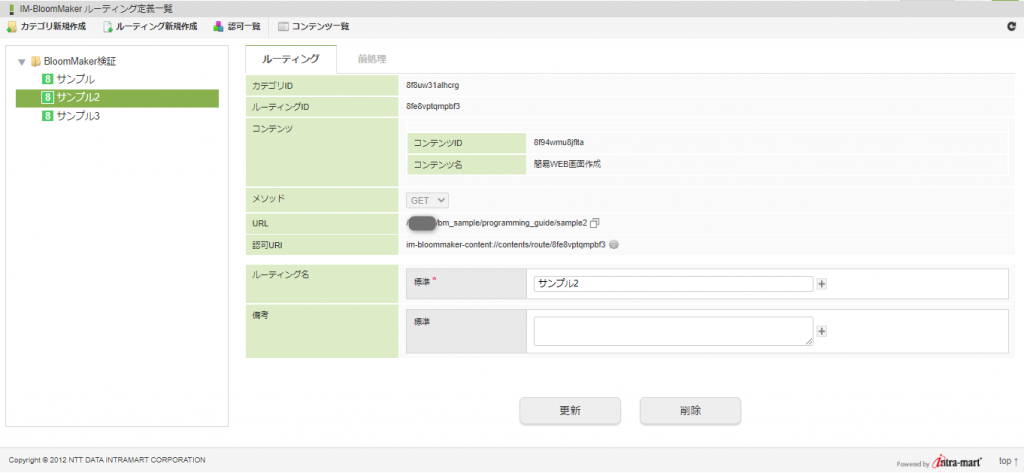Click the content ID value 8f94wmu8jflta
The image size is (1024, 473).
click(558, 142)
